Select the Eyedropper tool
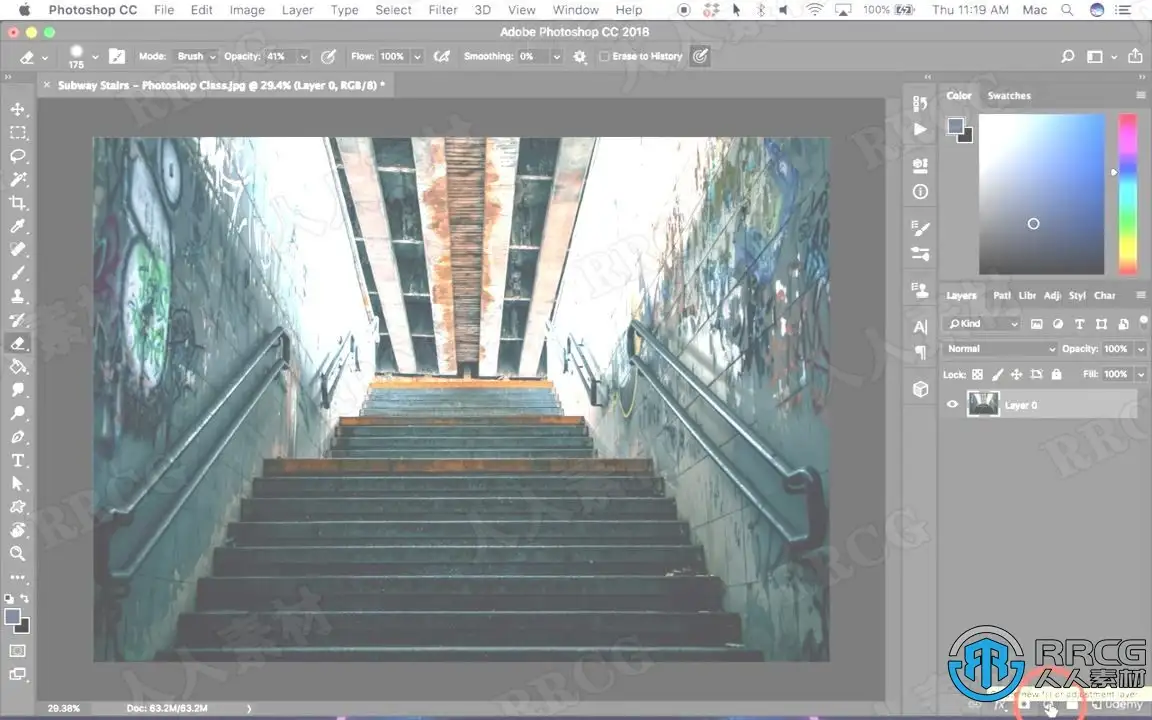Screen dimensions: 1152x720 point(18,226)
